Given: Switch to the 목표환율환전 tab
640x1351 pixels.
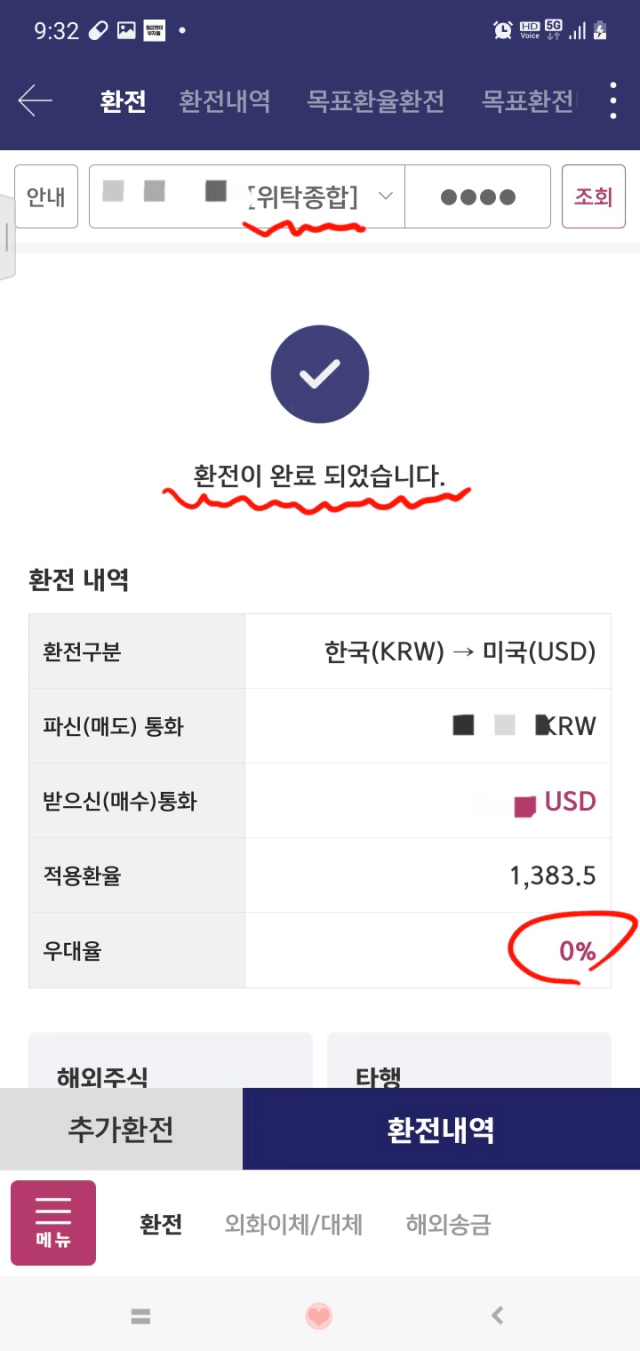Looking at the screenshot, I should point(376,101).
